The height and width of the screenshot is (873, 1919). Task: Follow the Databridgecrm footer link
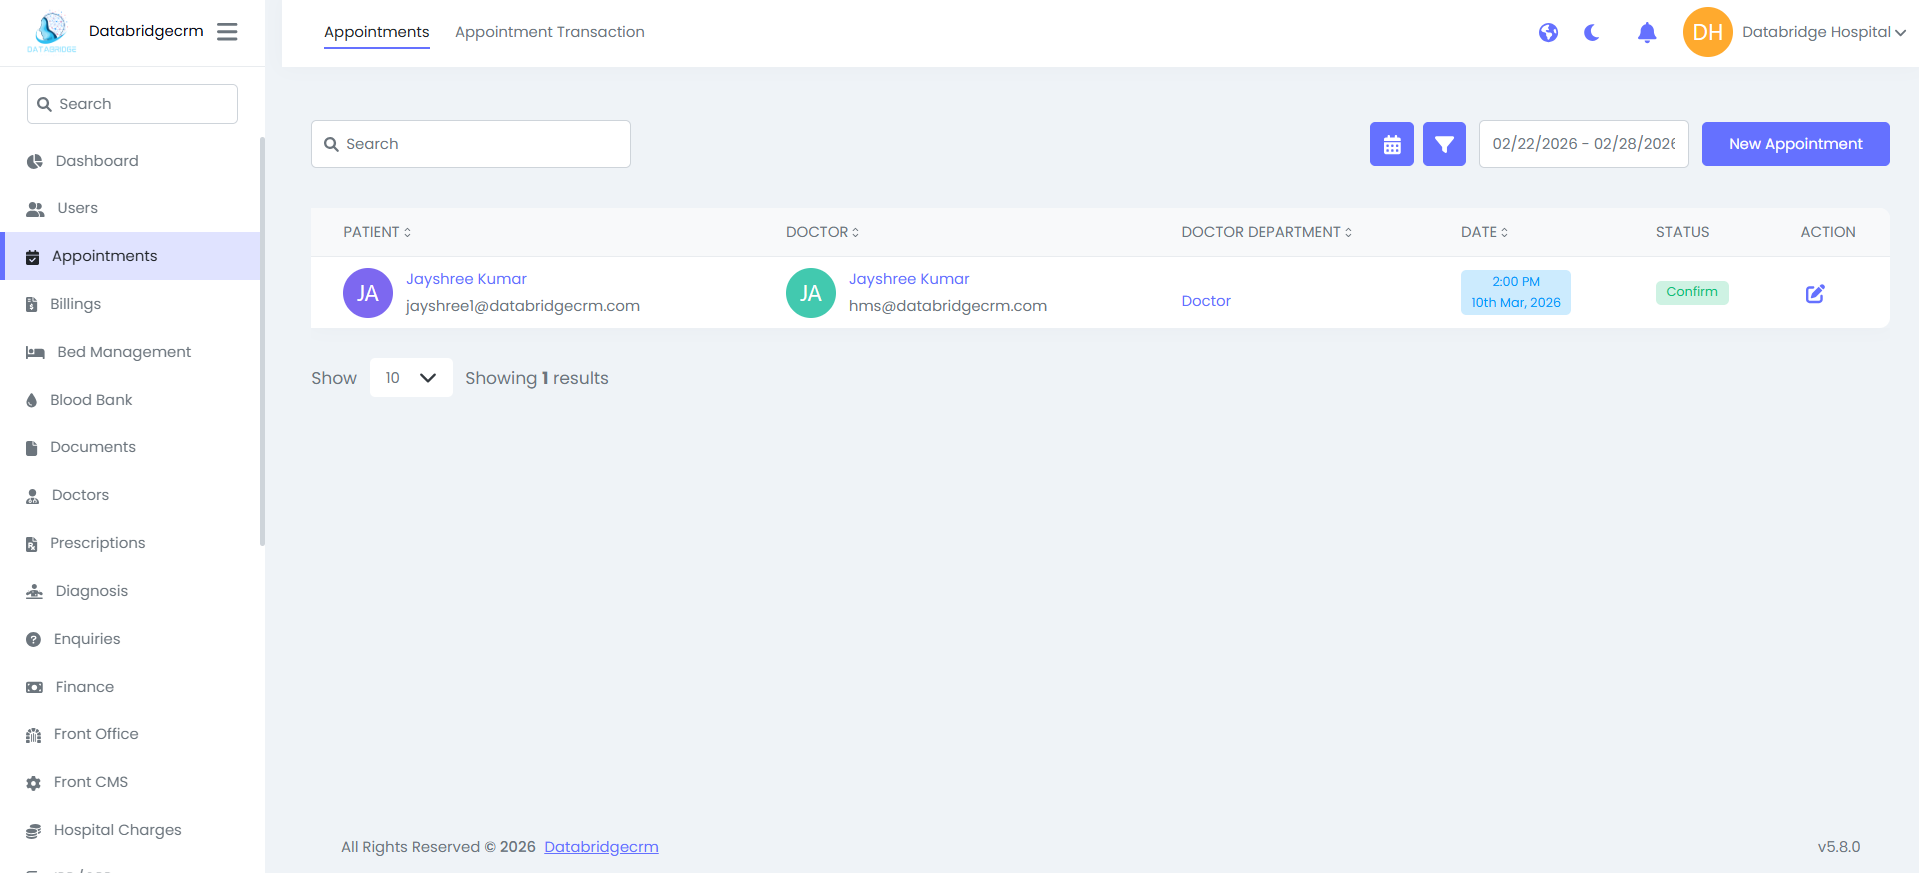601,847
